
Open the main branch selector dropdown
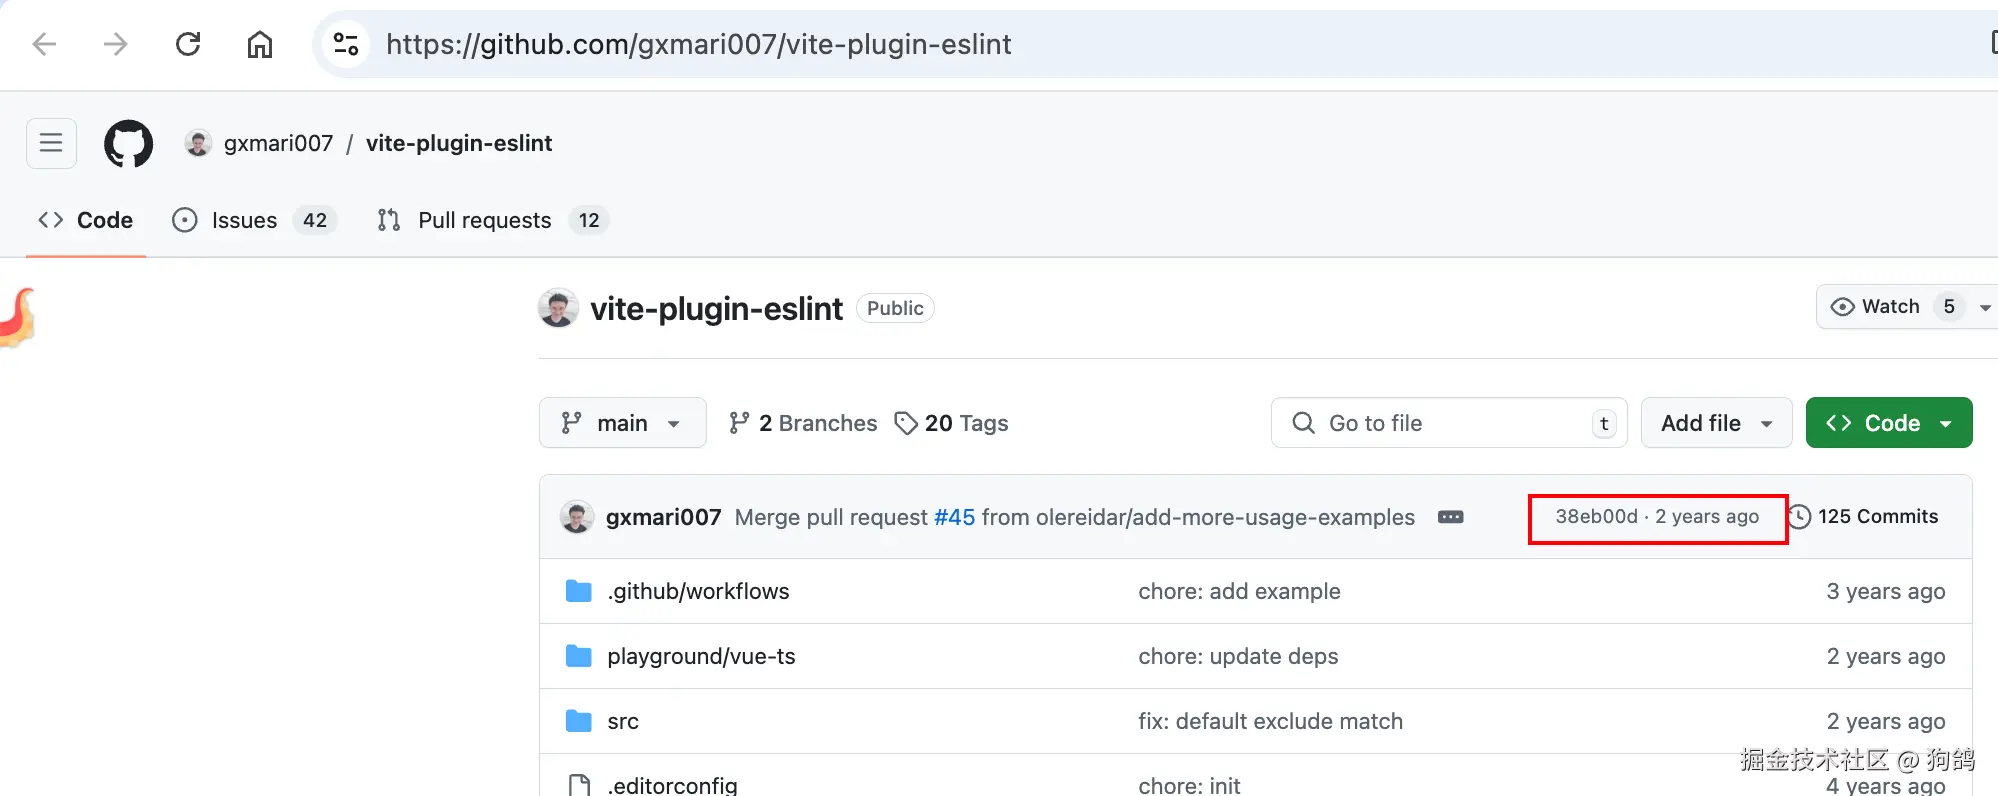[622, 423]
